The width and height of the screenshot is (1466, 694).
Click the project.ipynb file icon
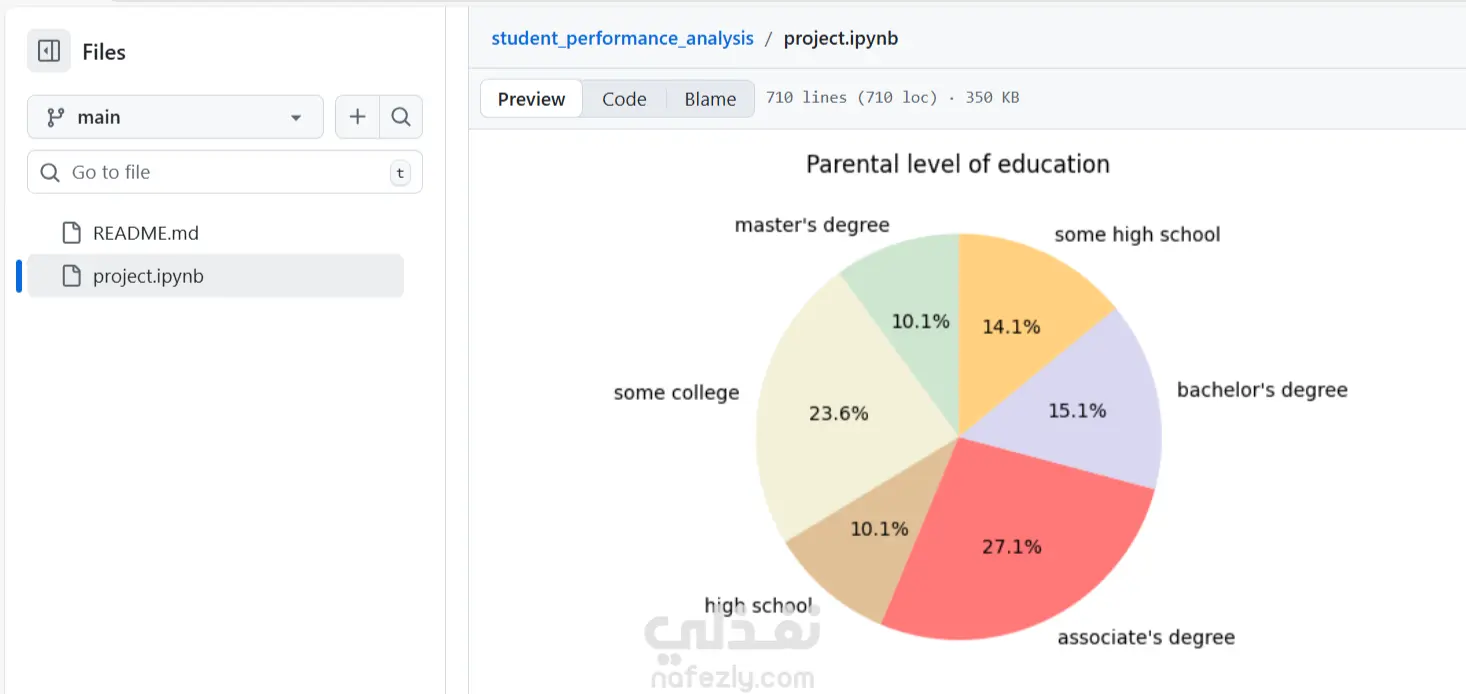coord(71,276)
